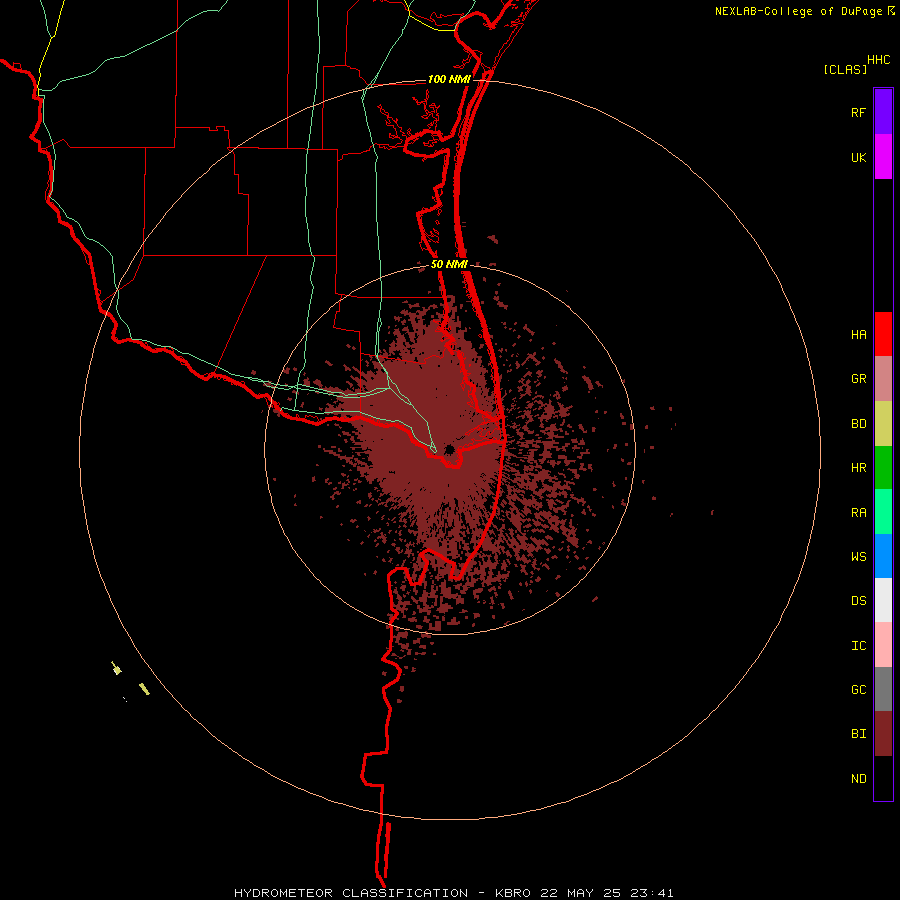Click the [CLAS] units label

point(845,69)
